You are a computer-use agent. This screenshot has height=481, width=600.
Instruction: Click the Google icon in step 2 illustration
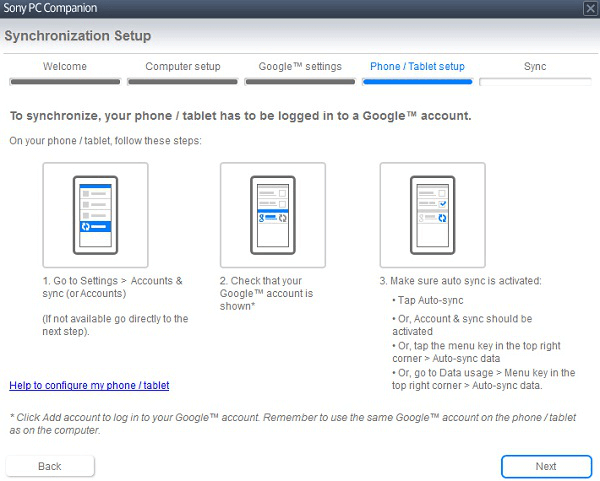click(261, 218)
